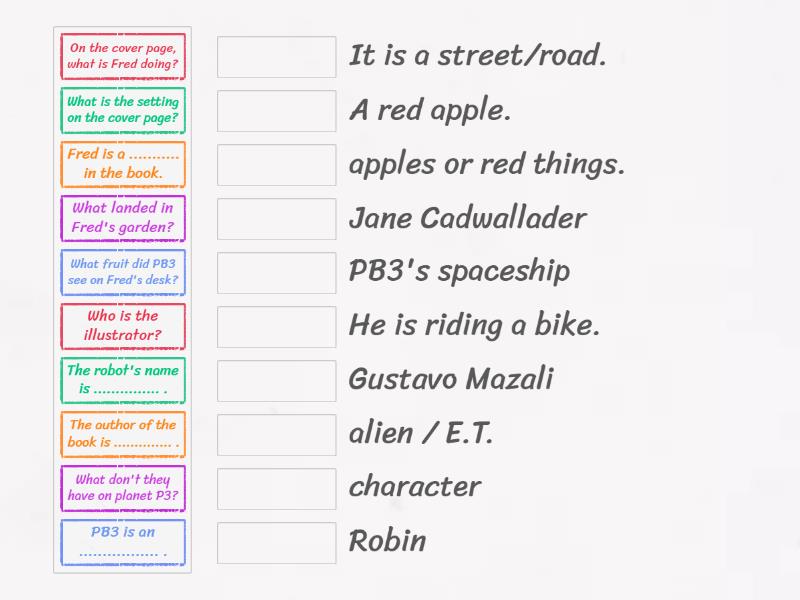Click the empty answer slot beside 'Robin'
Image resolution: width=800 pixels, height=600 pixels.
(x=275, y=542)
